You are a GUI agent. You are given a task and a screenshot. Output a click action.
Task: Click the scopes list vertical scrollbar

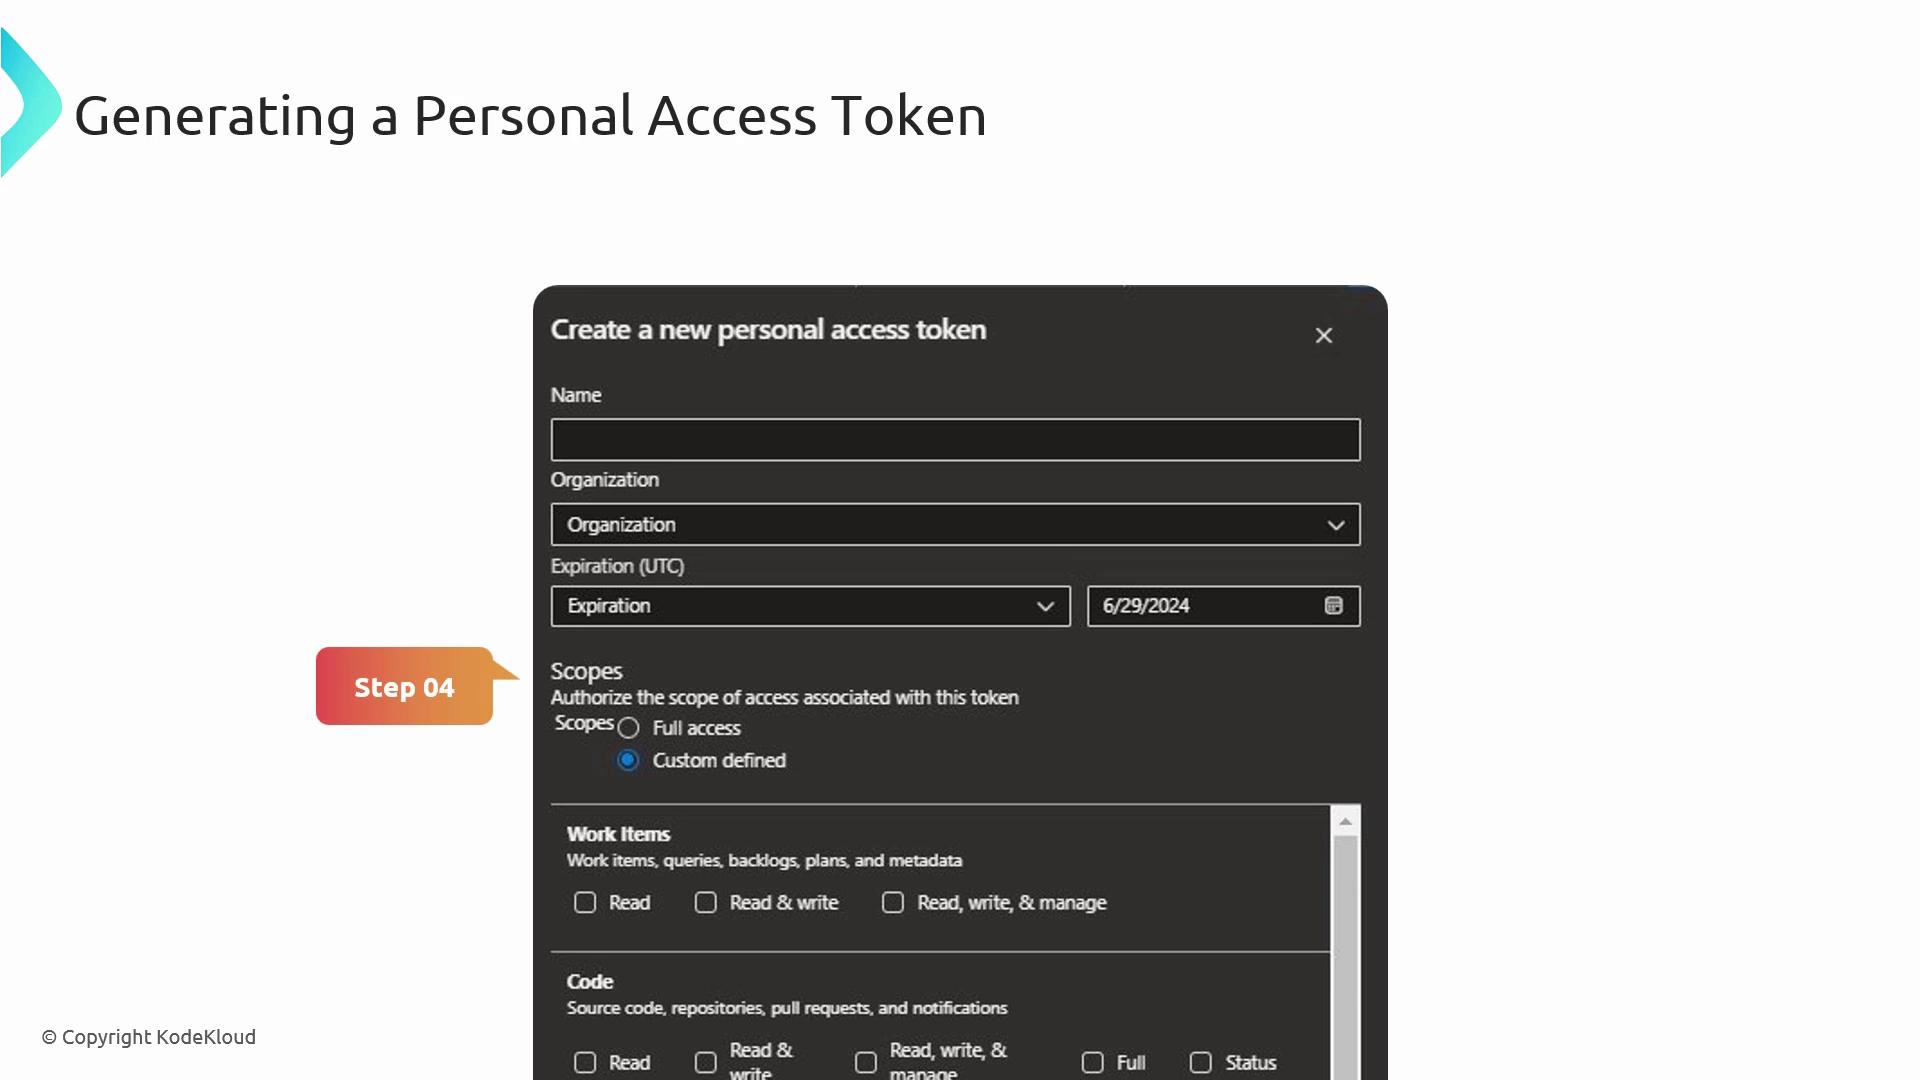(x=1345, y=950)
